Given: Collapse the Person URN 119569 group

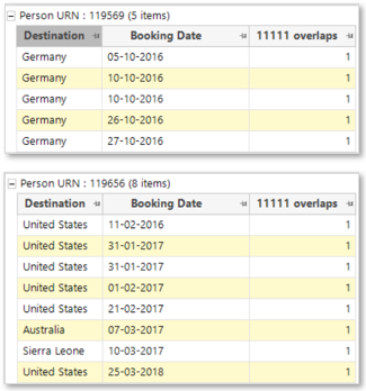Looking at the screenshot, I should coord(12,16).
